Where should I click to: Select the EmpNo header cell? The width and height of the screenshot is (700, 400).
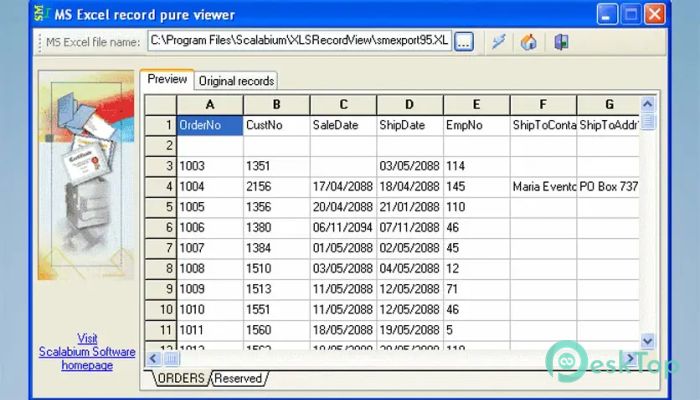click(476, 125)
